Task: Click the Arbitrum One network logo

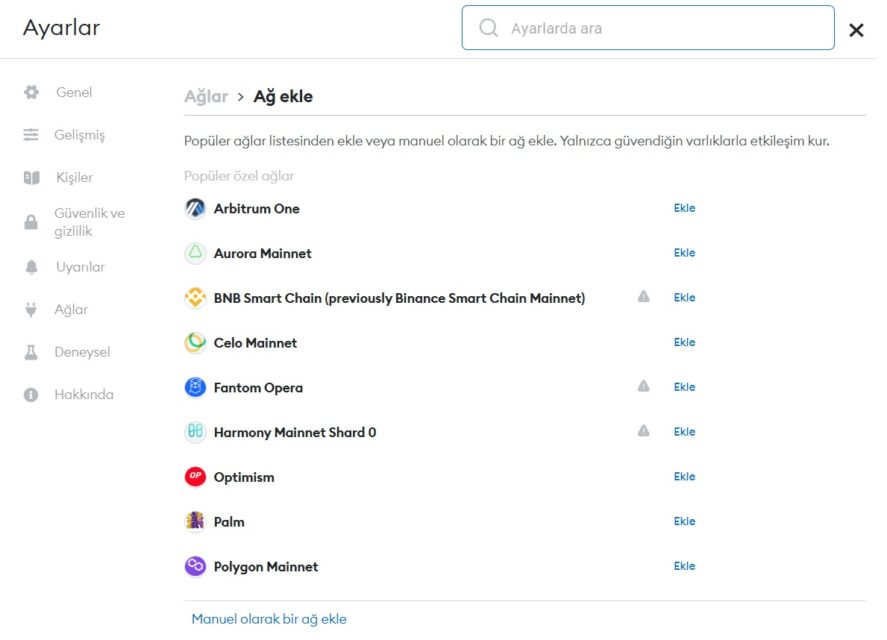Action: pyautogui.click(x=195, y=208)
